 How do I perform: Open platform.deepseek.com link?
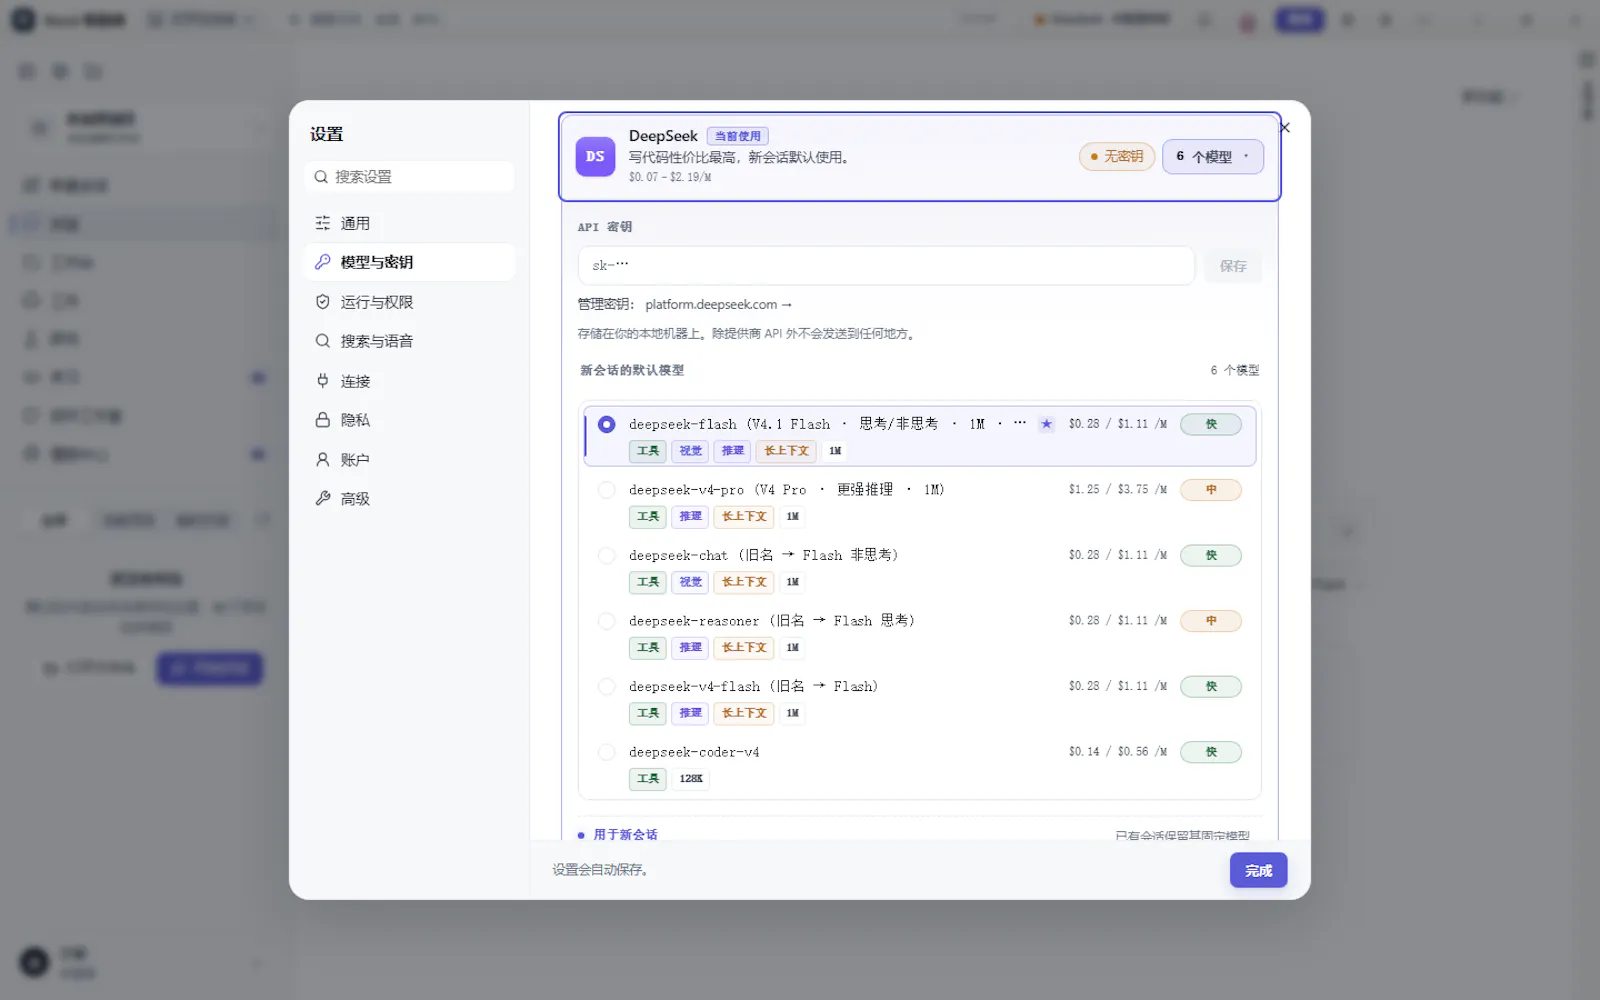pos(718,305)
